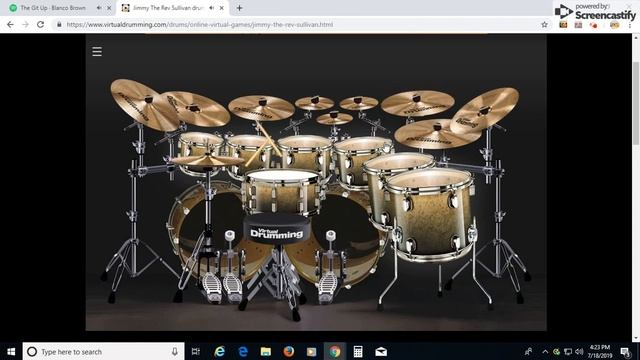Close the Jimmy The Rev Sullivan tab

click(221, 8)
